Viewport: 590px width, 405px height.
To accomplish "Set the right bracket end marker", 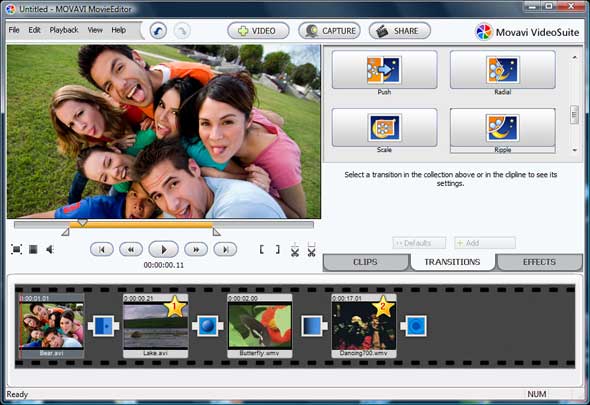I will [x=278, y=249].
